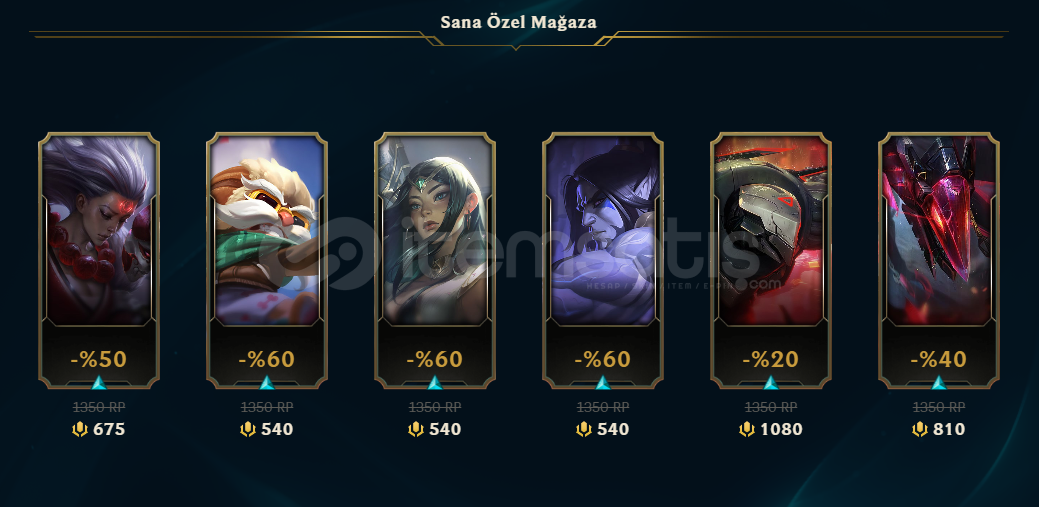The image size is (1039, 507).
Task: Select the -%50 discount label
Action: pyautogui.click(x=99, y=359)
